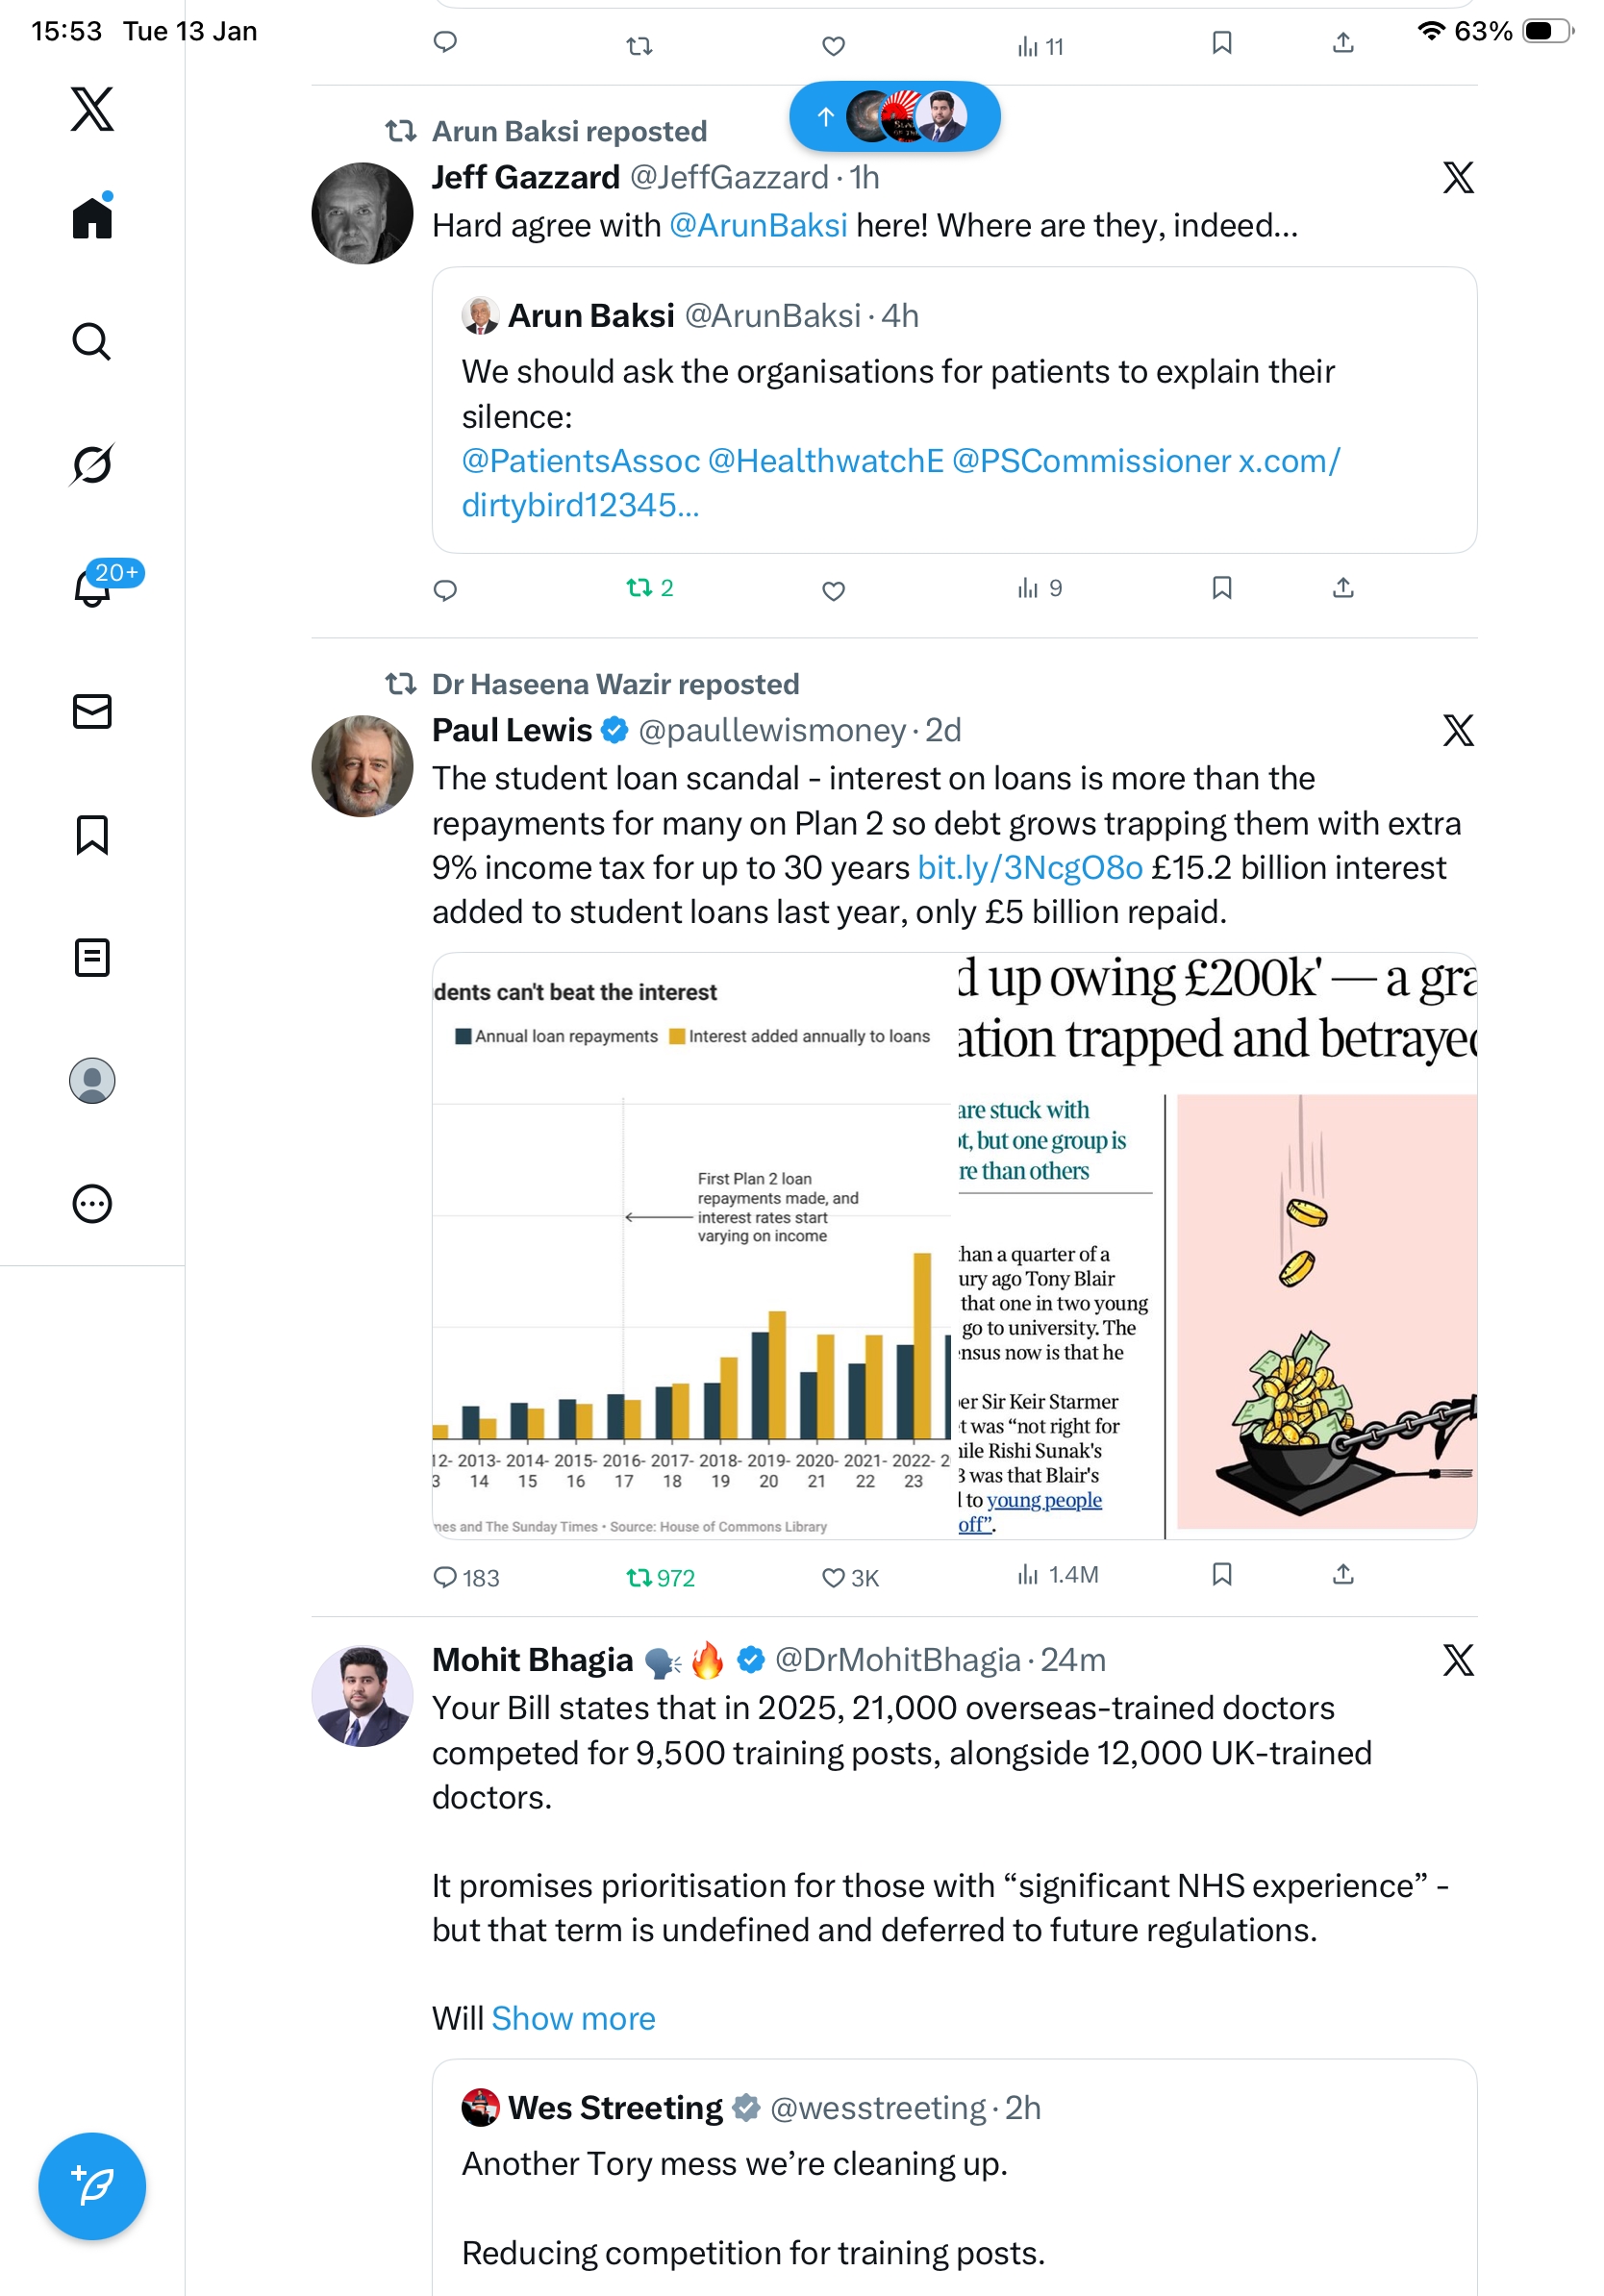Go to Home tab in sidebar
The image size is (1604, 2296).
tap(92, 216)
